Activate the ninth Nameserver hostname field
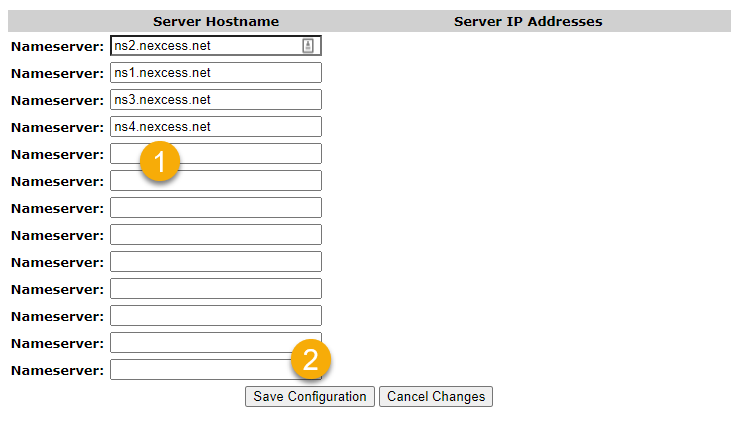 (215, 262)
